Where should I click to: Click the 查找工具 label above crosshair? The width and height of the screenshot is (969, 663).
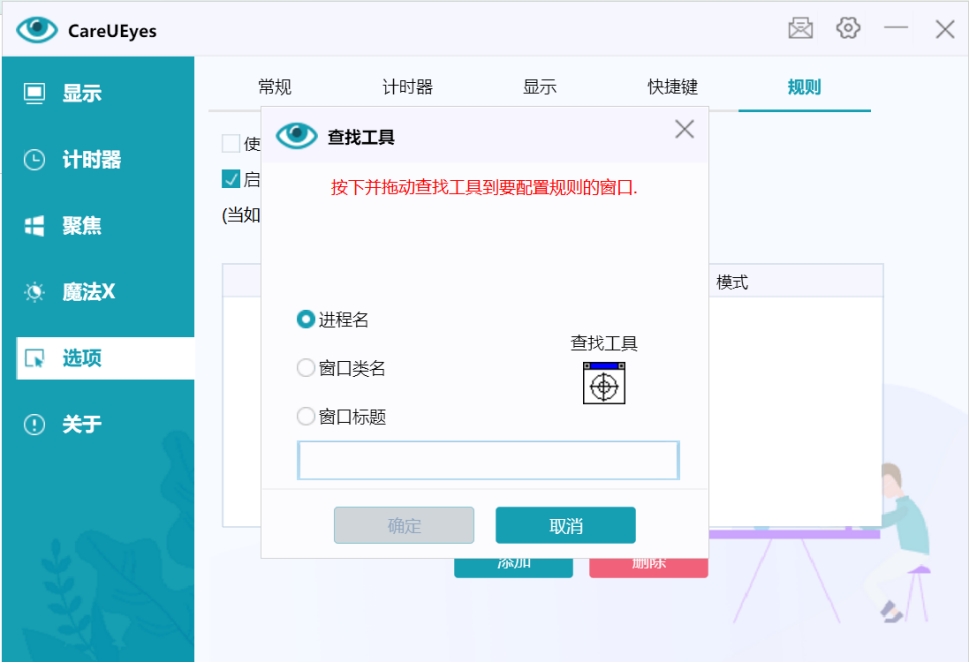click(x=604, y=343)
